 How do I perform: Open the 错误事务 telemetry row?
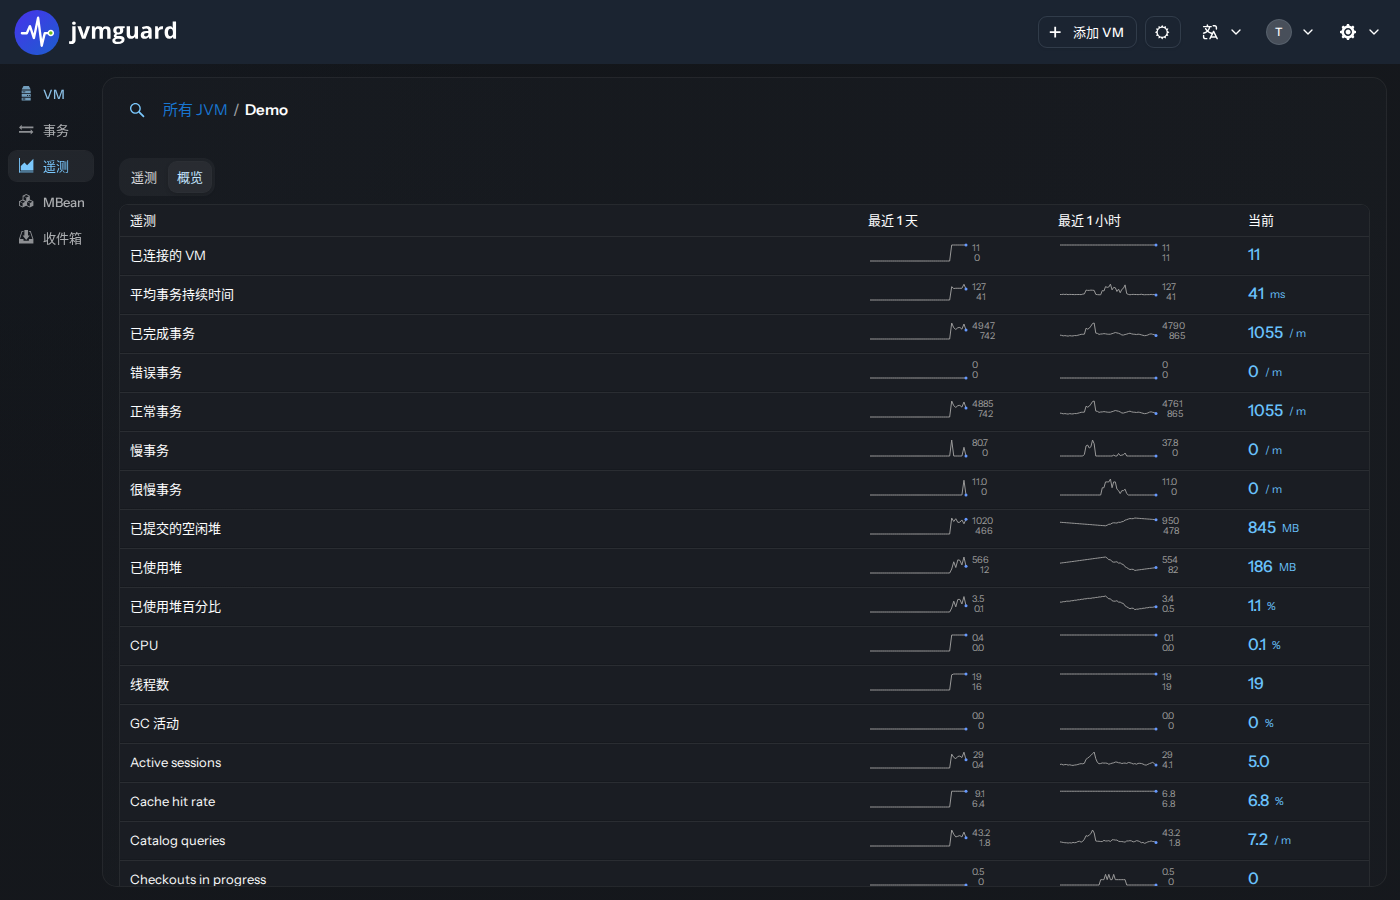744,373
